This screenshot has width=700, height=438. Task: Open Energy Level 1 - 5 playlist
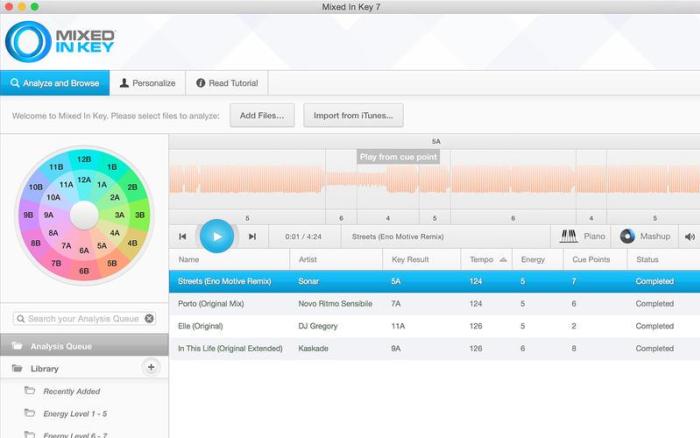coord(75,414)
